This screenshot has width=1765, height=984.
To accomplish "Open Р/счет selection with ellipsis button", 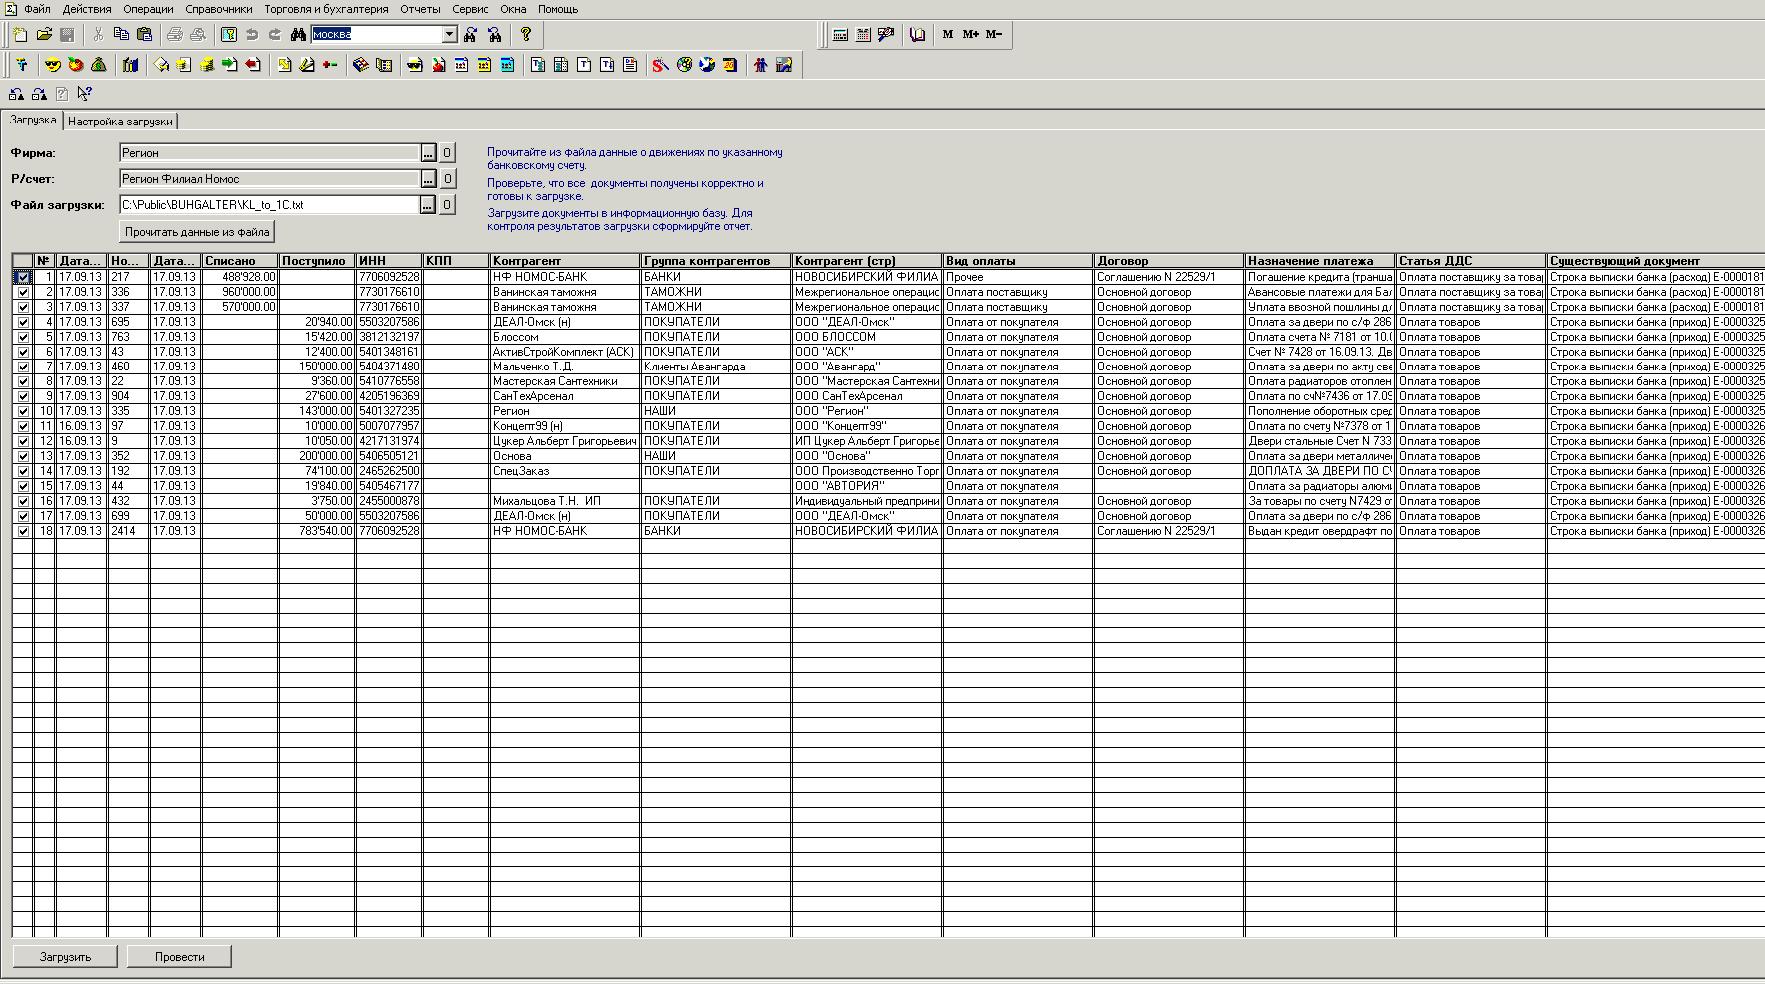I will (428, 179).
